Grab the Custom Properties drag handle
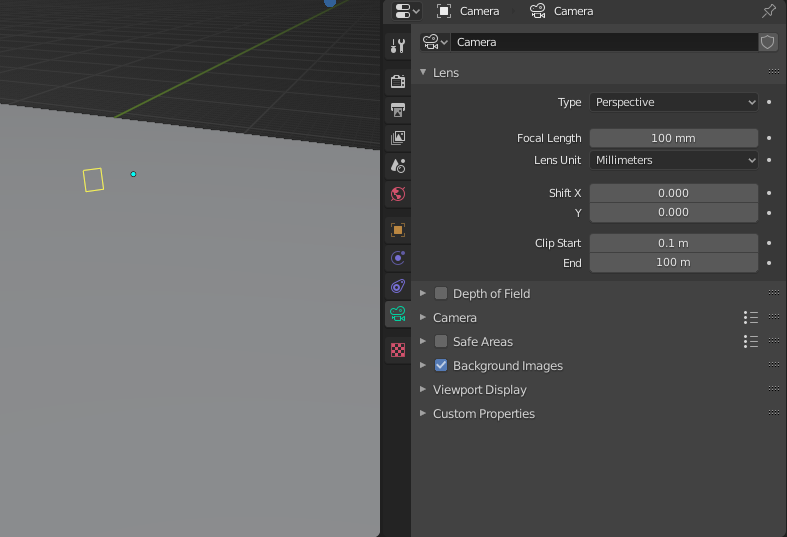This screenshot has height=537, width=787. (773, 413)
